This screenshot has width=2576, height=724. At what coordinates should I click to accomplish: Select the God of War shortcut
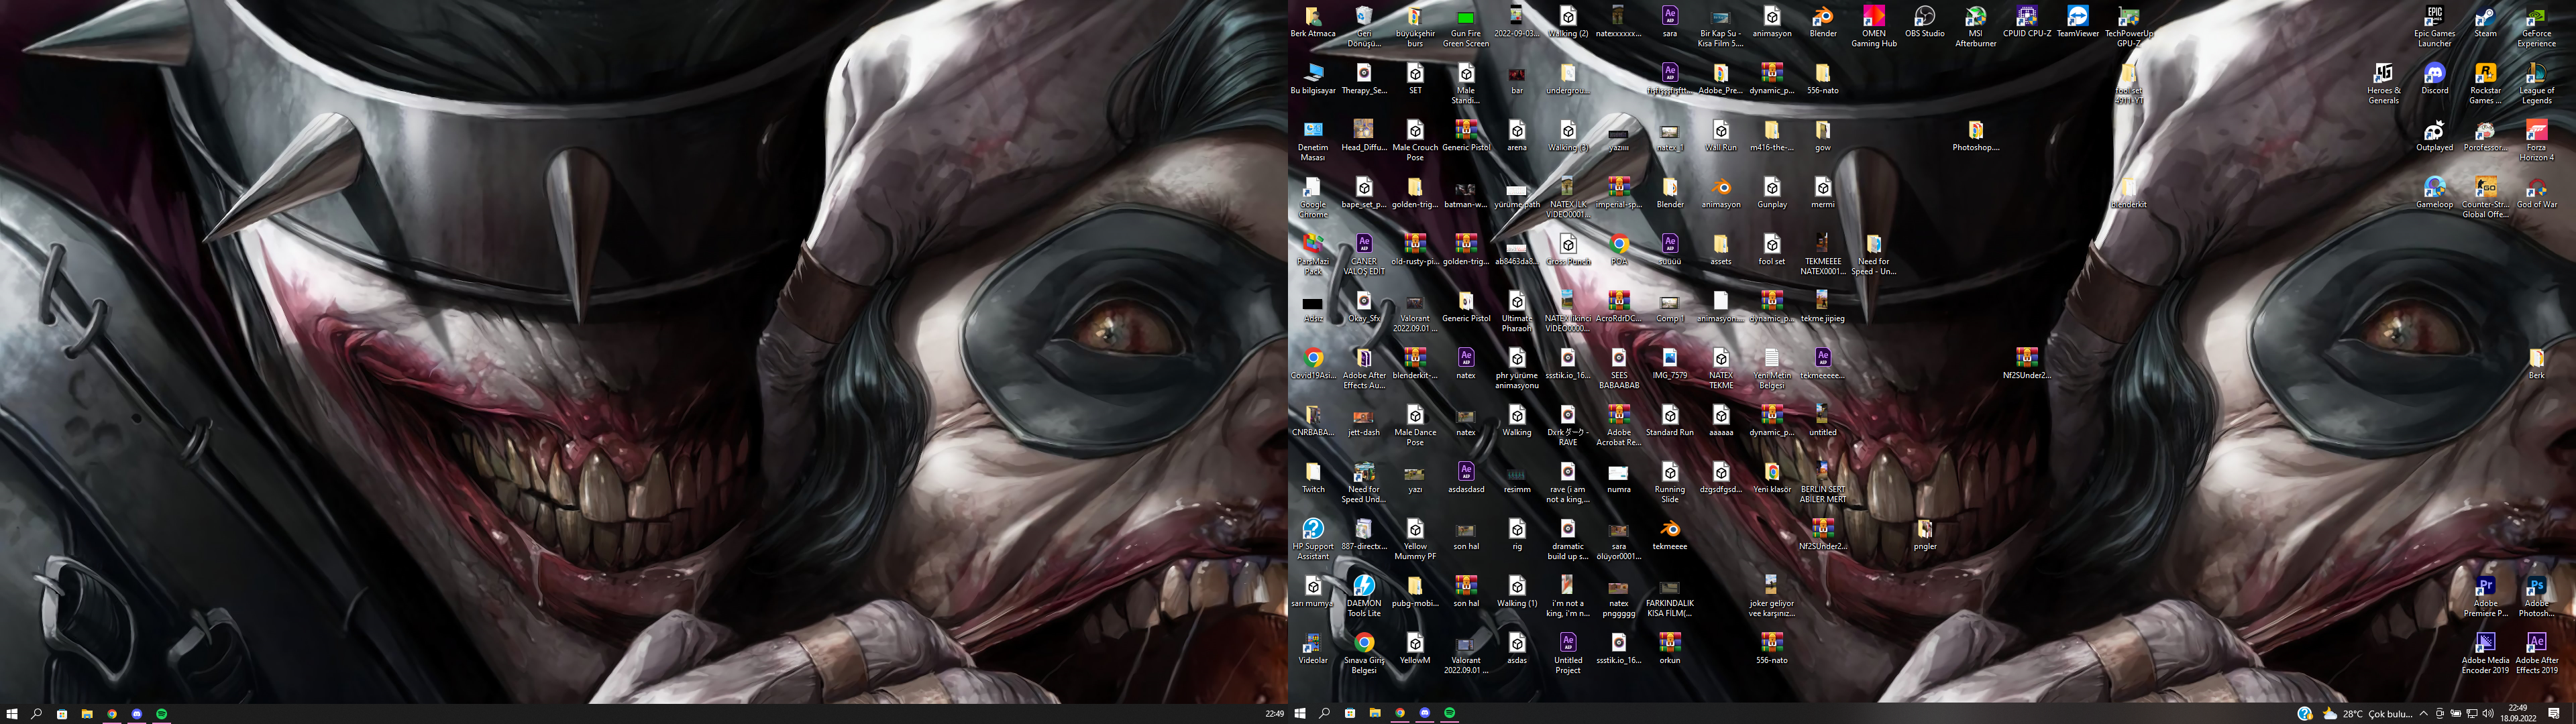click(2536, 193)
